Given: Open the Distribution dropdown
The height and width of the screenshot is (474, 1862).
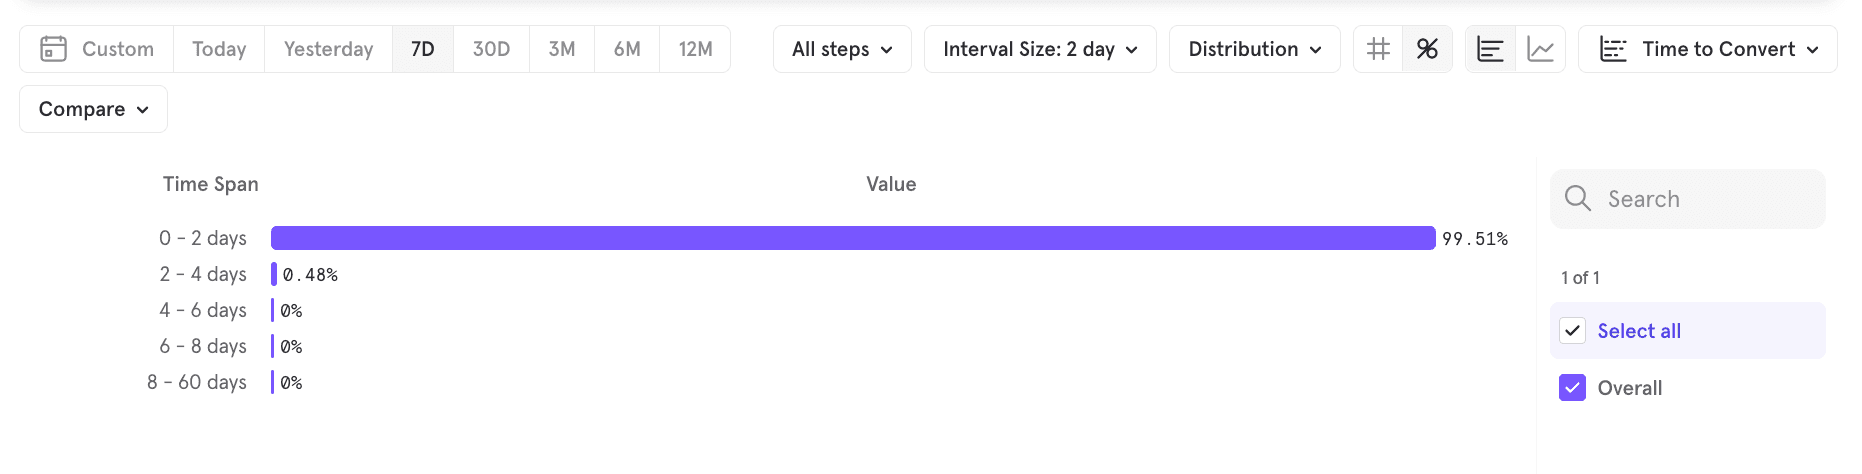Looking at the screenshot, I should (1254, 49).
